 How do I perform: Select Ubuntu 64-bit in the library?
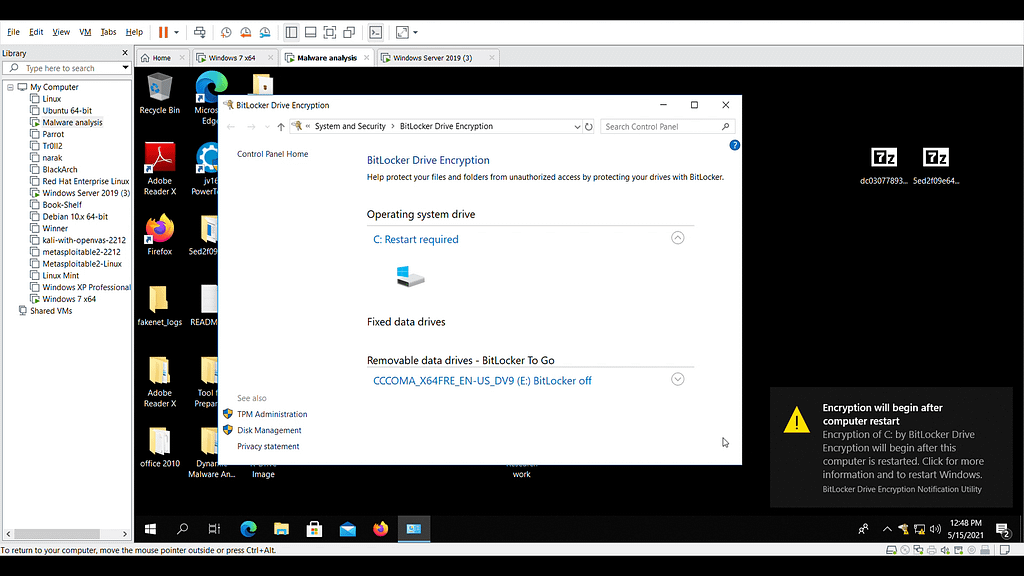(67, 110)
